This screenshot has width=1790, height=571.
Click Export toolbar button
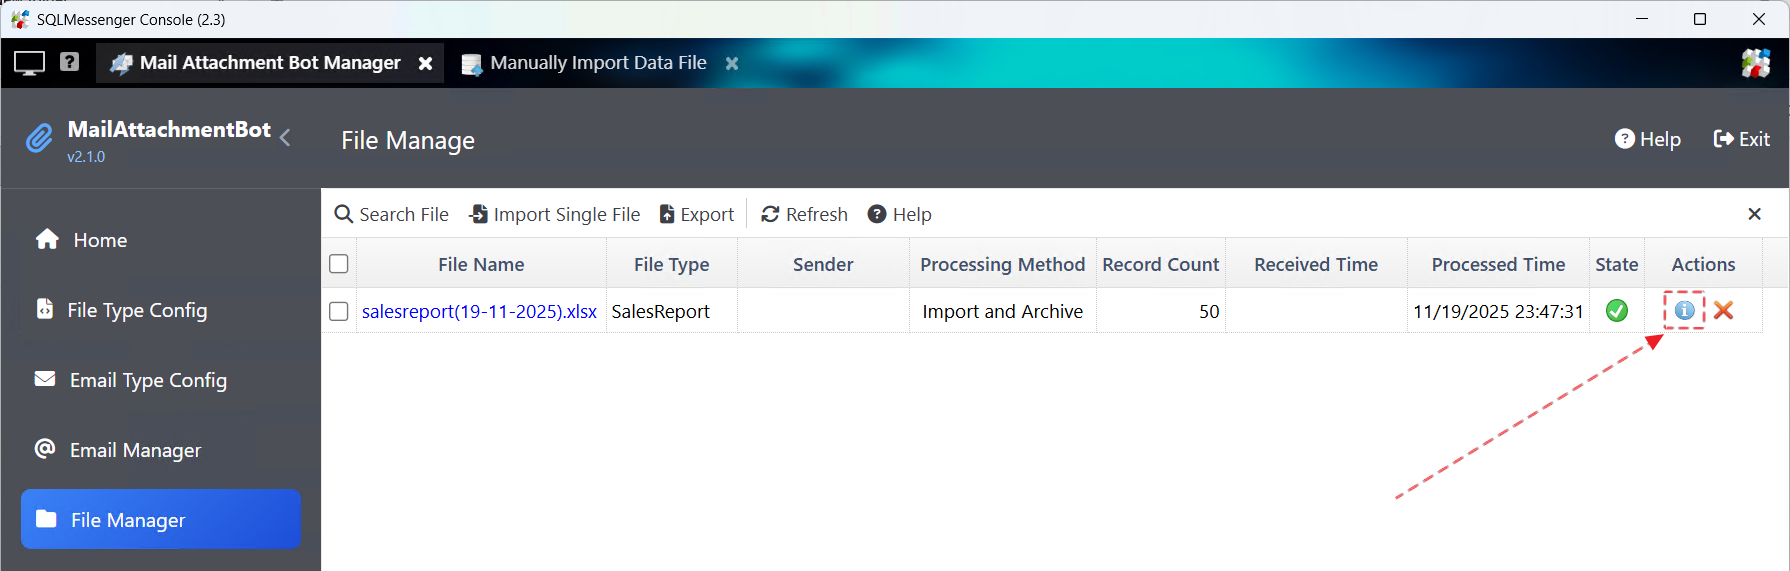coord(696,214)
